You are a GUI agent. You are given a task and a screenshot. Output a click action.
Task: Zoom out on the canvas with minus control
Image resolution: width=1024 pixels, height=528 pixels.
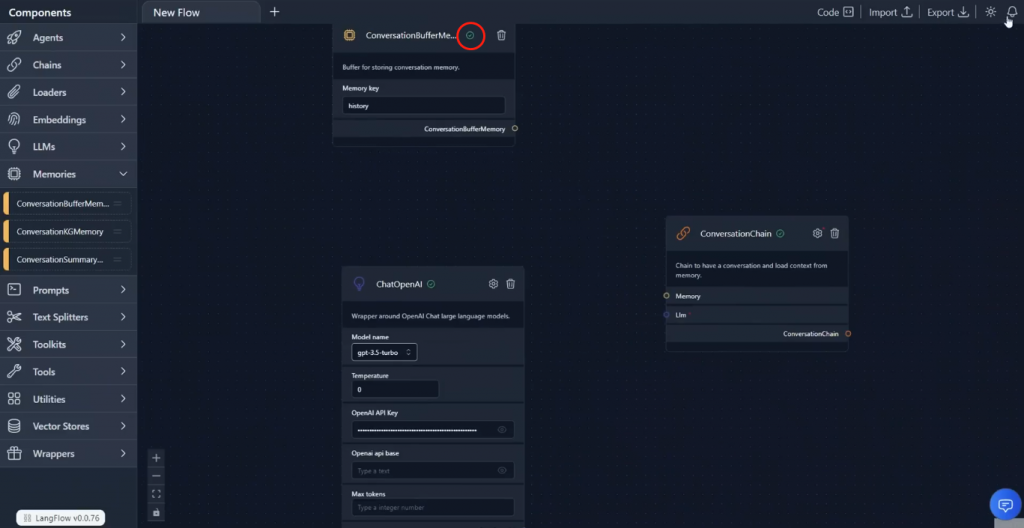tap(156, 476)
